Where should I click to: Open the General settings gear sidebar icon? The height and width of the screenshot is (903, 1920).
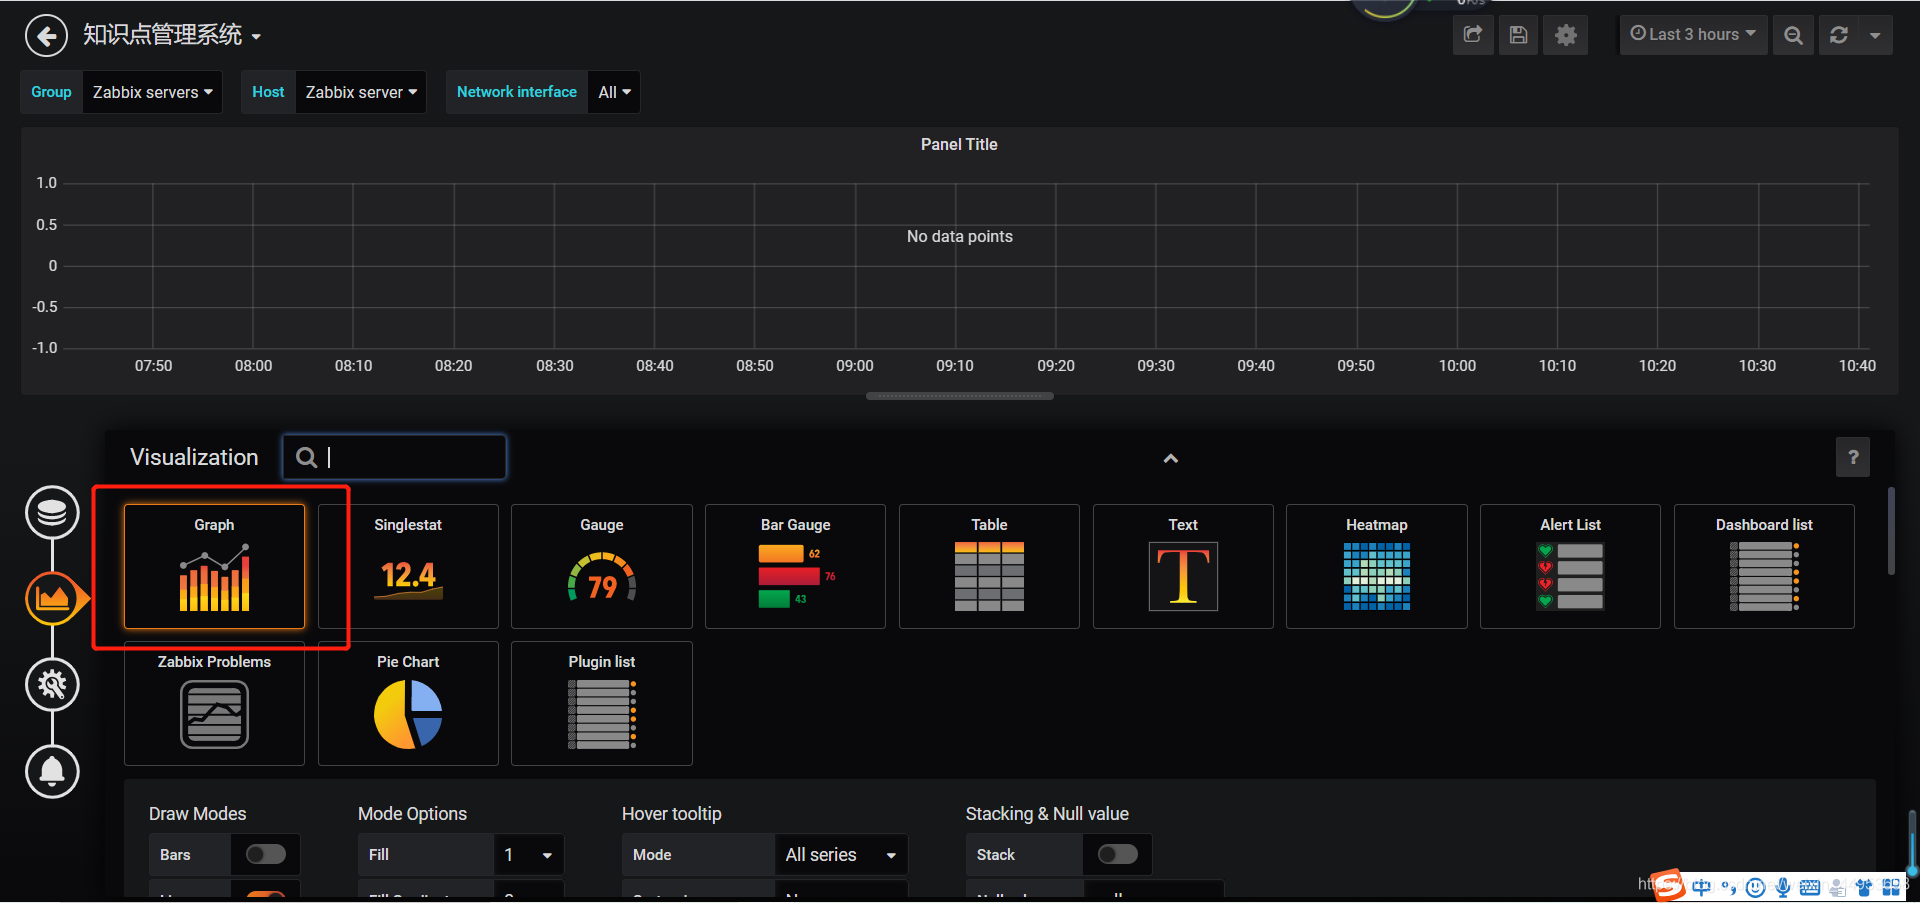[x=52, y=685]
